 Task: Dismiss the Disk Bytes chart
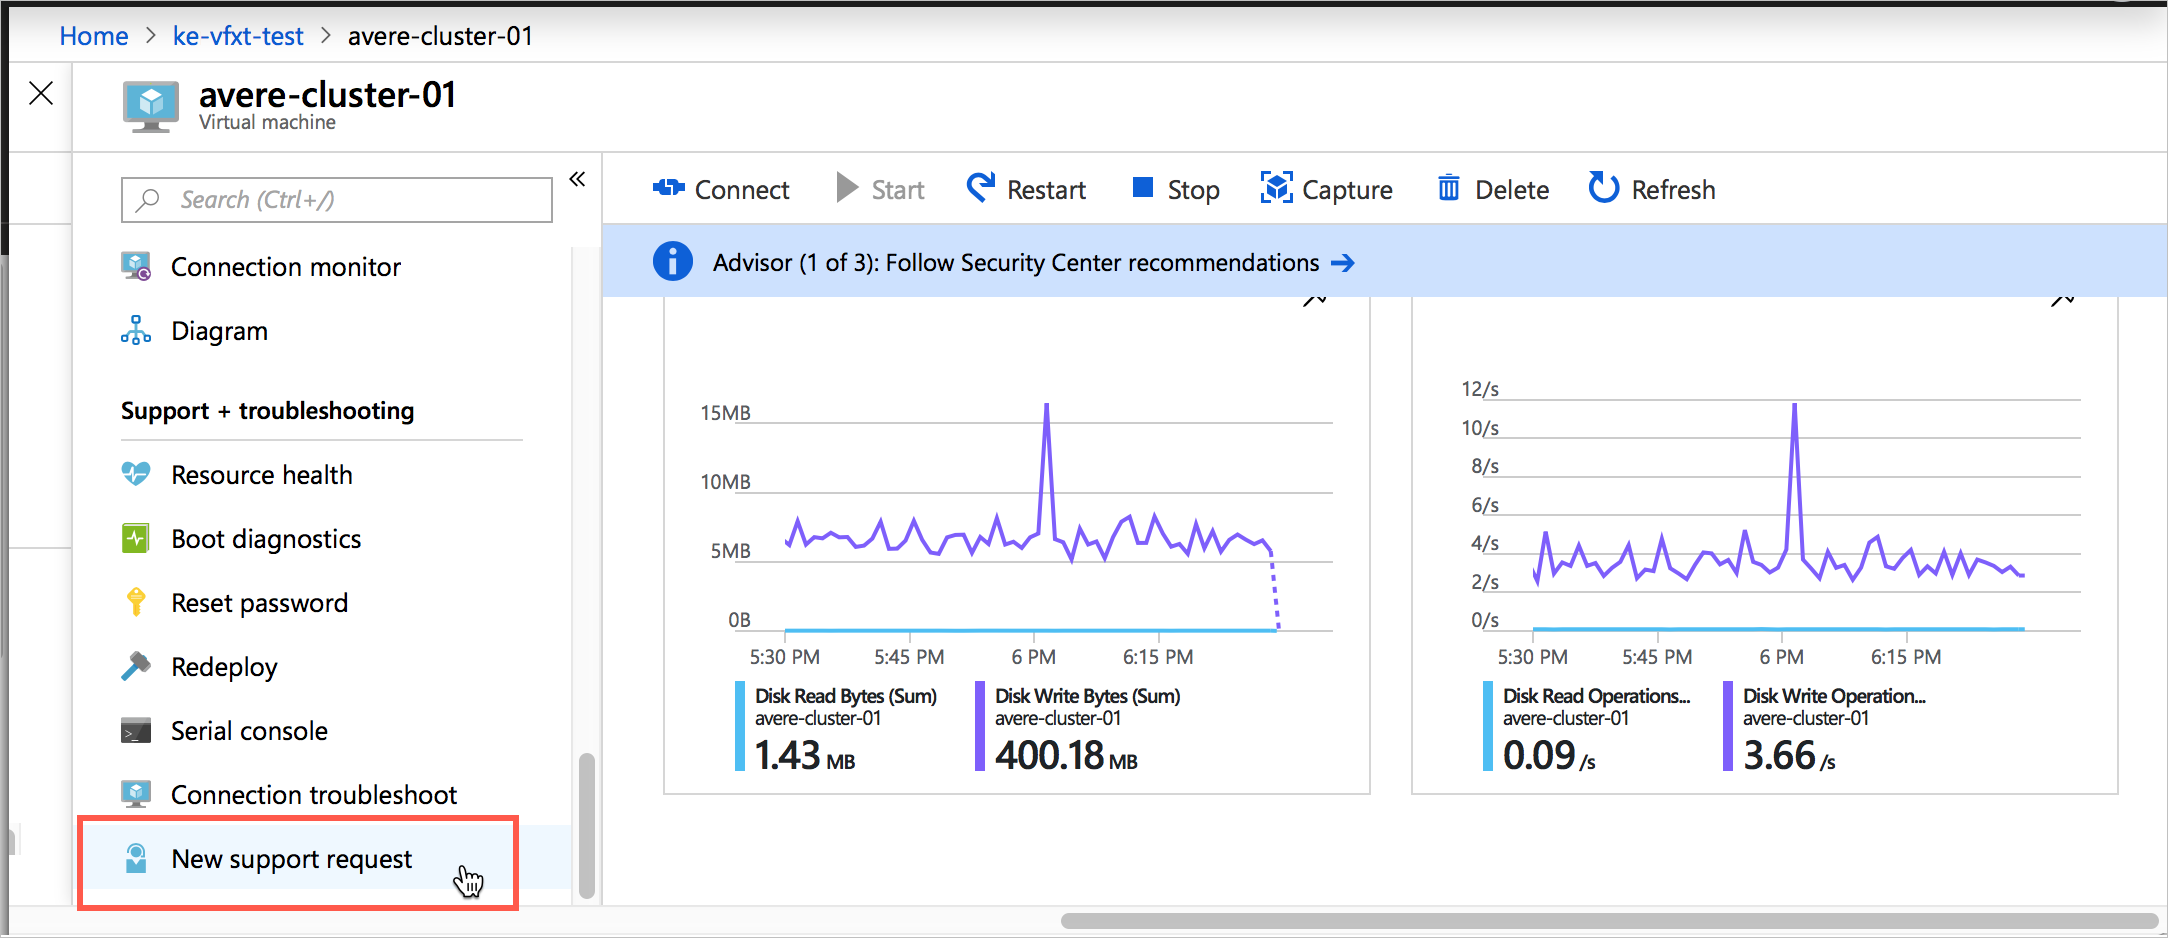(1315, 300)
